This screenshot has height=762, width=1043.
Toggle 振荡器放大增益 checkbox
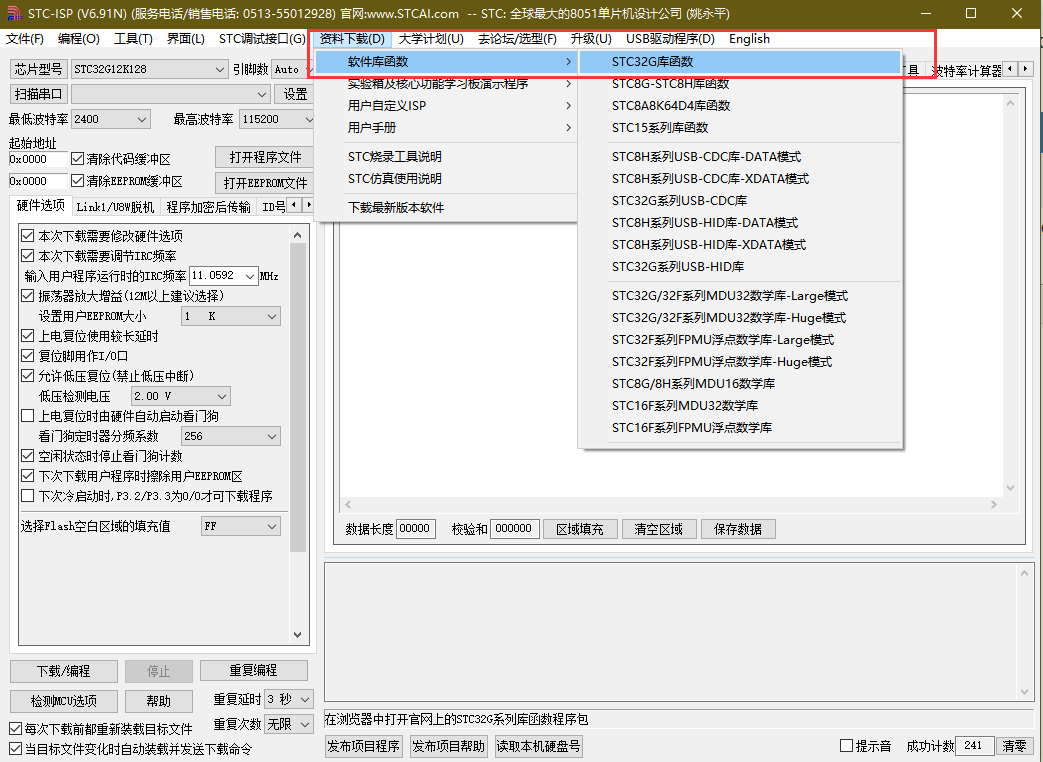27,295
